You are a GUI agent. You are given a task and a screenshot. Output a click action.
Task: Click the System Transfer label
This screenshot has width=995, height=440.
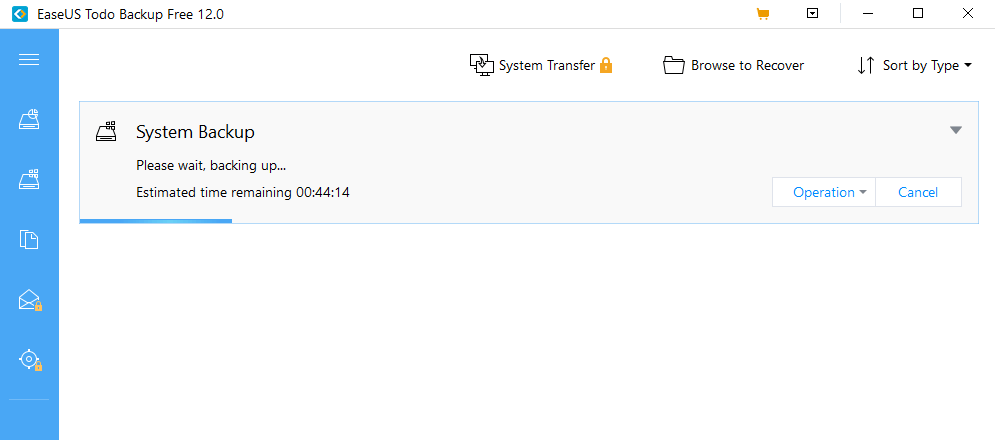[x=546, y=66]
